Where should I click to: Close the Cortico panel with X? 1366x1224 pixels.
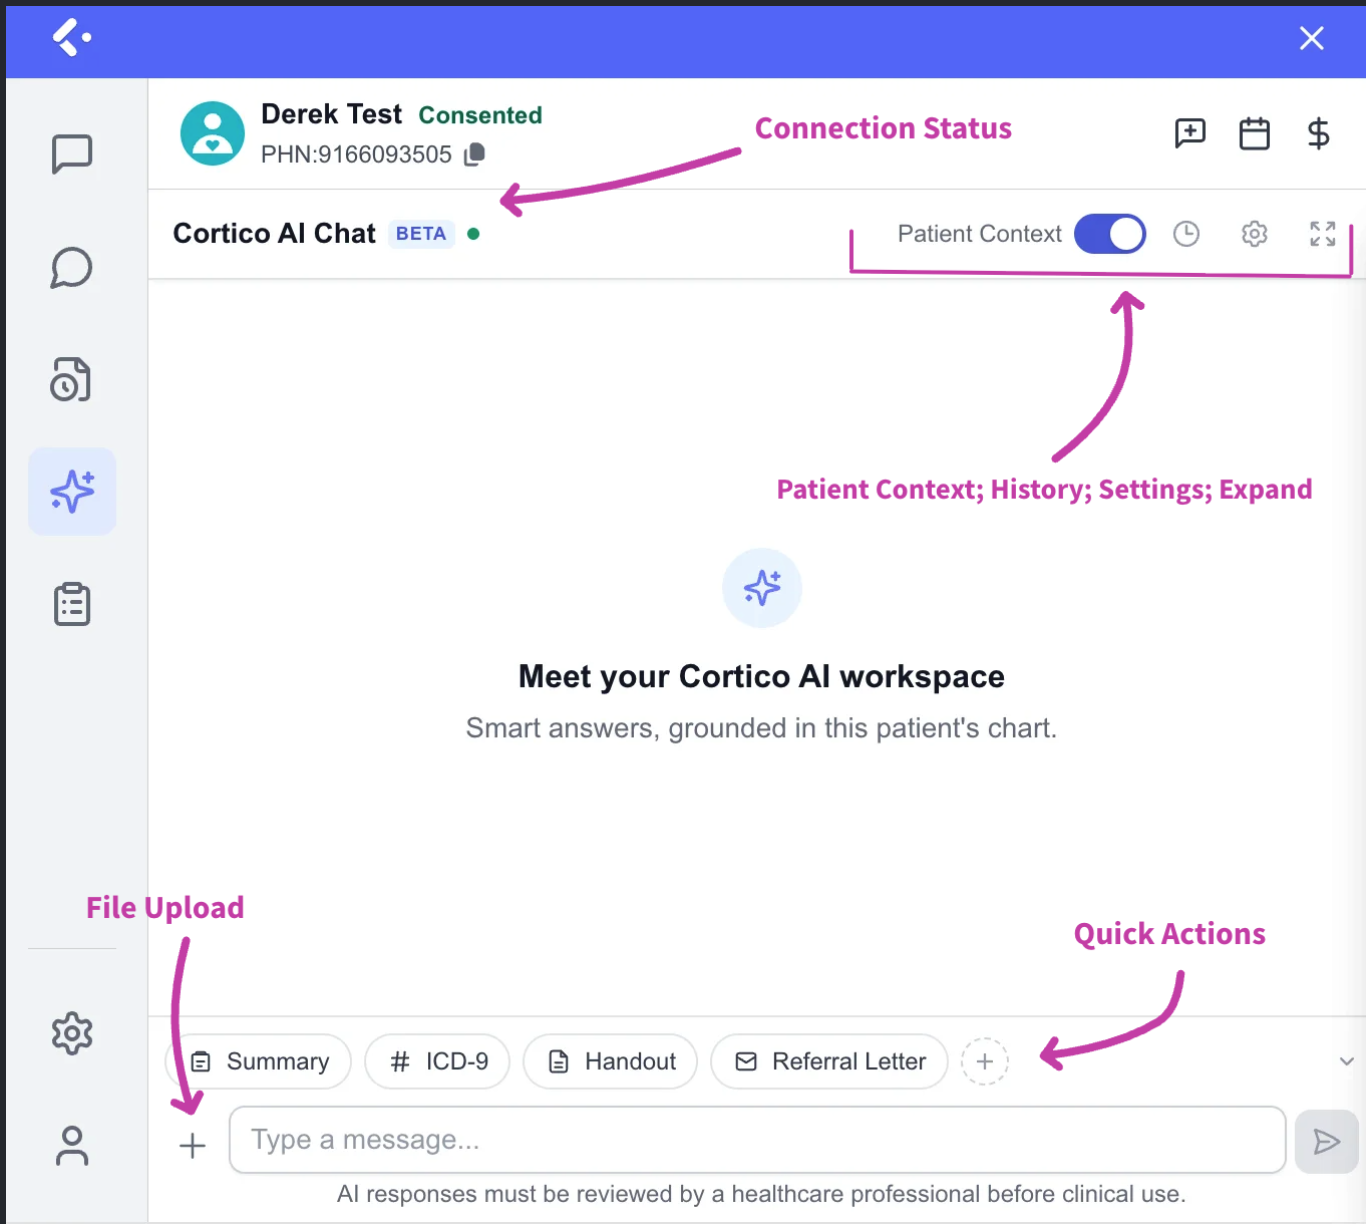1311,38
